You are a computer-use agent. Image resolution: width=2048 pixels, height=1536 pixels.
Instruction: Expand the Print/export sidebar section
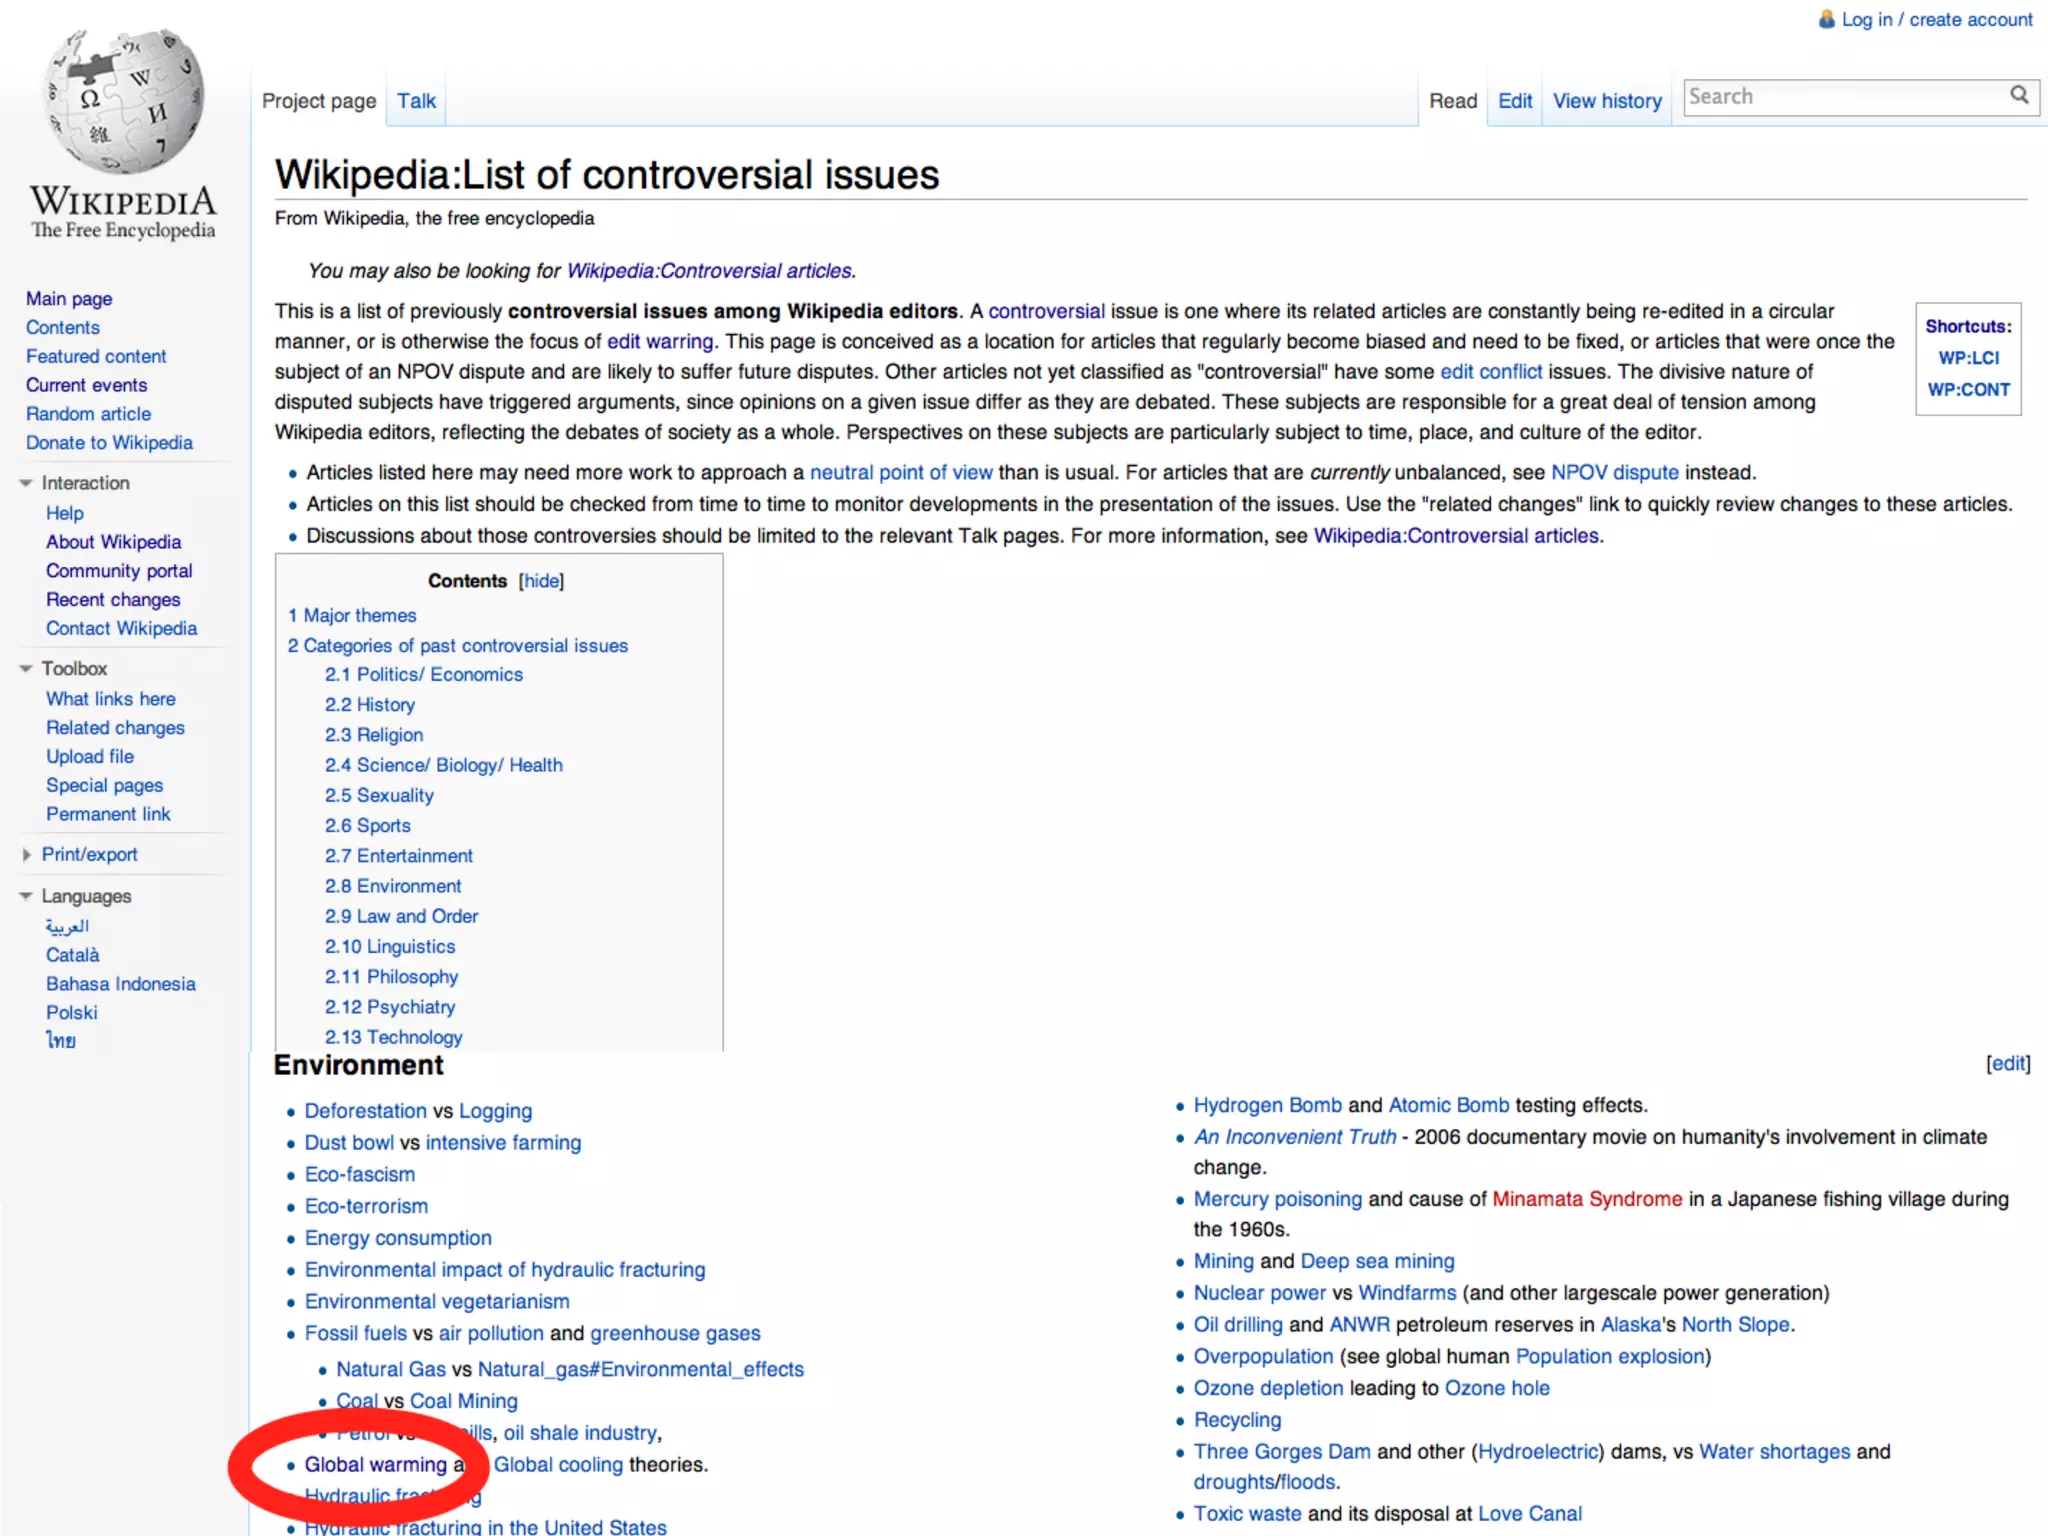[x=26, y=855]
